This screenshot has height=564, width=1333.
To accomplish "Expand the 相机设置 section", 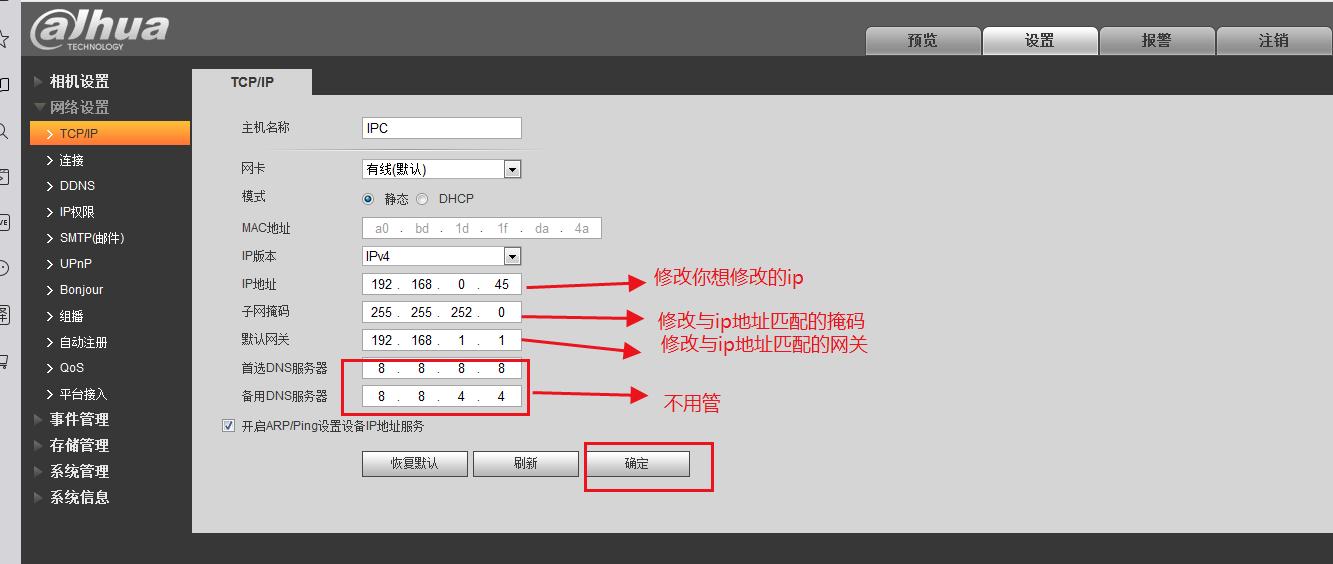I will (x=79, y=82).
